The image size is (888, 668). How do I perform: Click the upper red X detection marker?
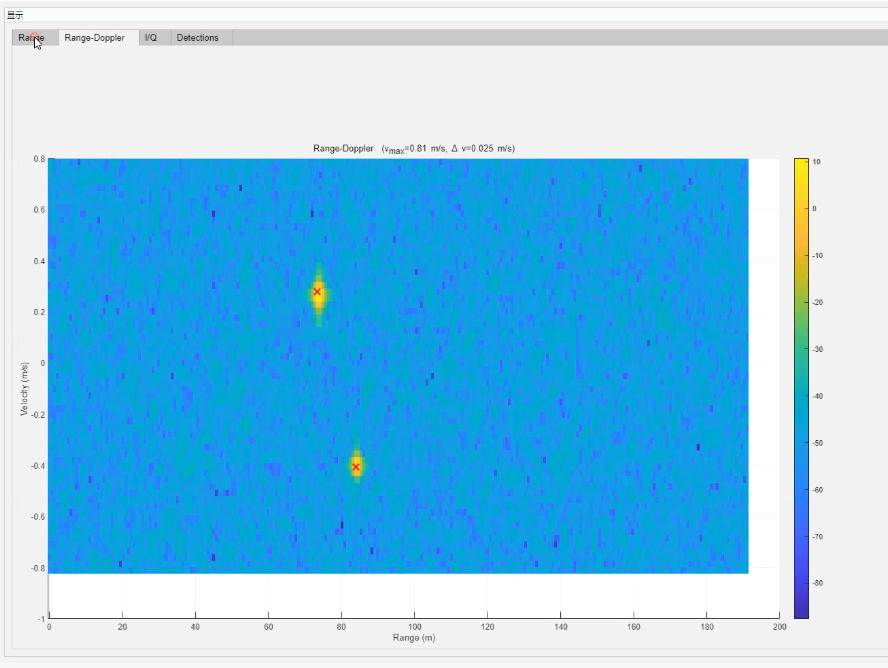pyautogui.click(x=318, y=292)
